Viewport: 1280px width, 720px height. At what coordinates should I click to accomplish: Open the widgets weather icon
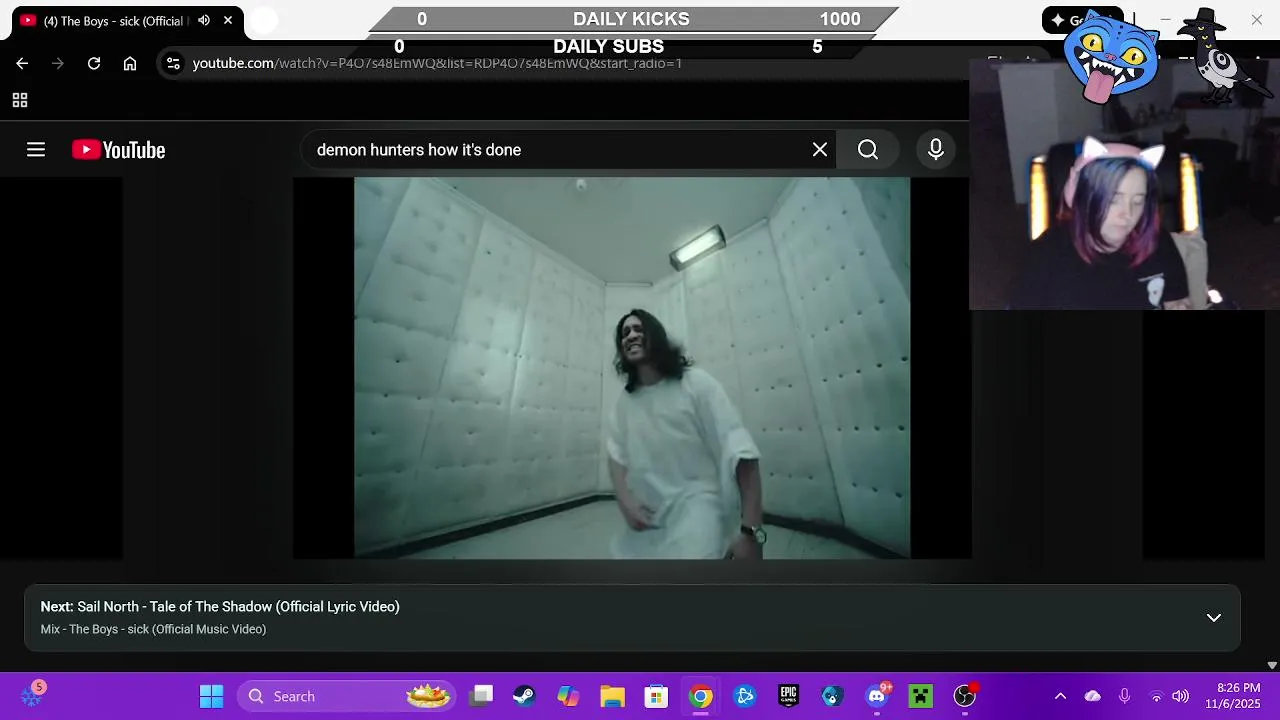point(32,695)
